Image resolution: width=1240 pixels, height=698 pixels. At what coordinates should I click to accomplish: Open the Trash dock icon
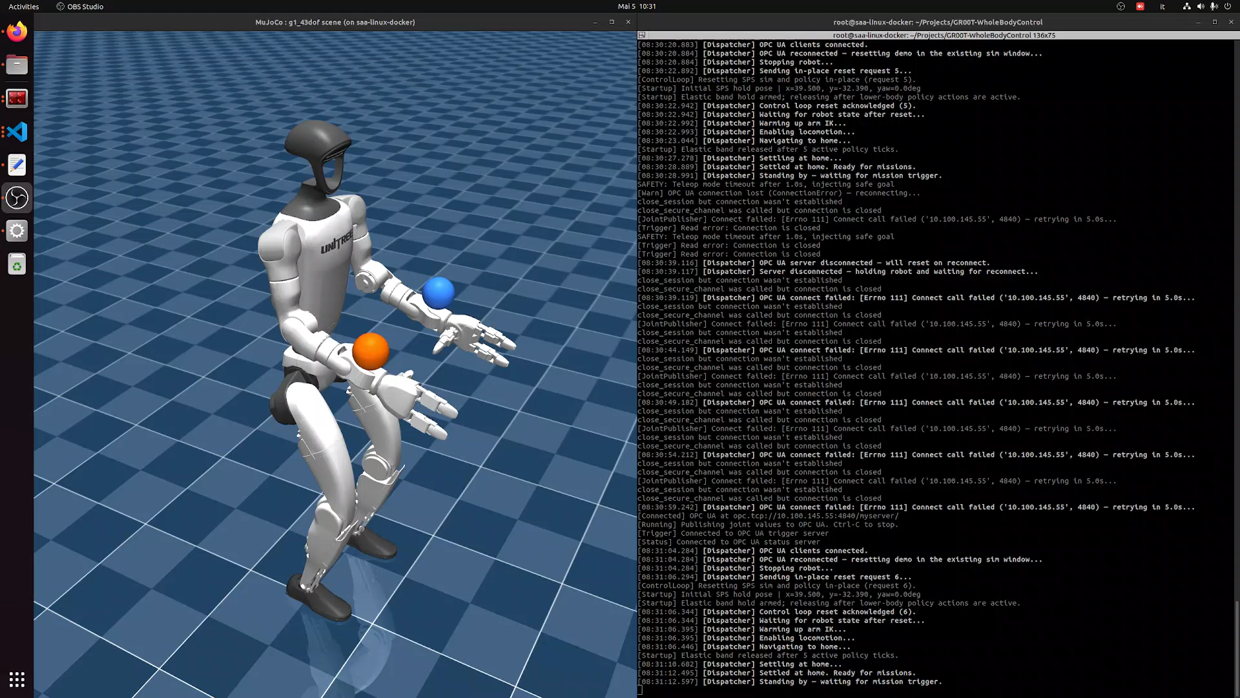(17, 264)
